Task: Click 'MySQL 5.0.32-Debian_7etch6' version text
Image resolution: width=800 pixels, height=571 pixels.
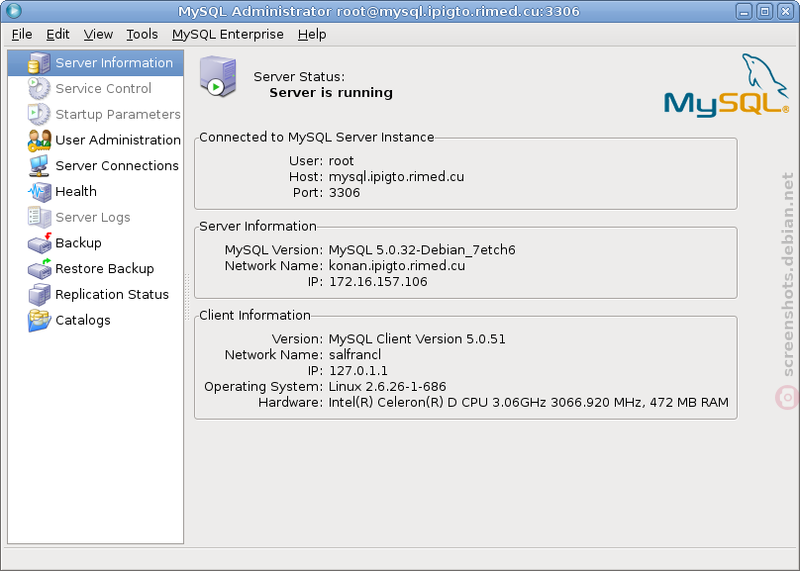Action: (422, 250)
